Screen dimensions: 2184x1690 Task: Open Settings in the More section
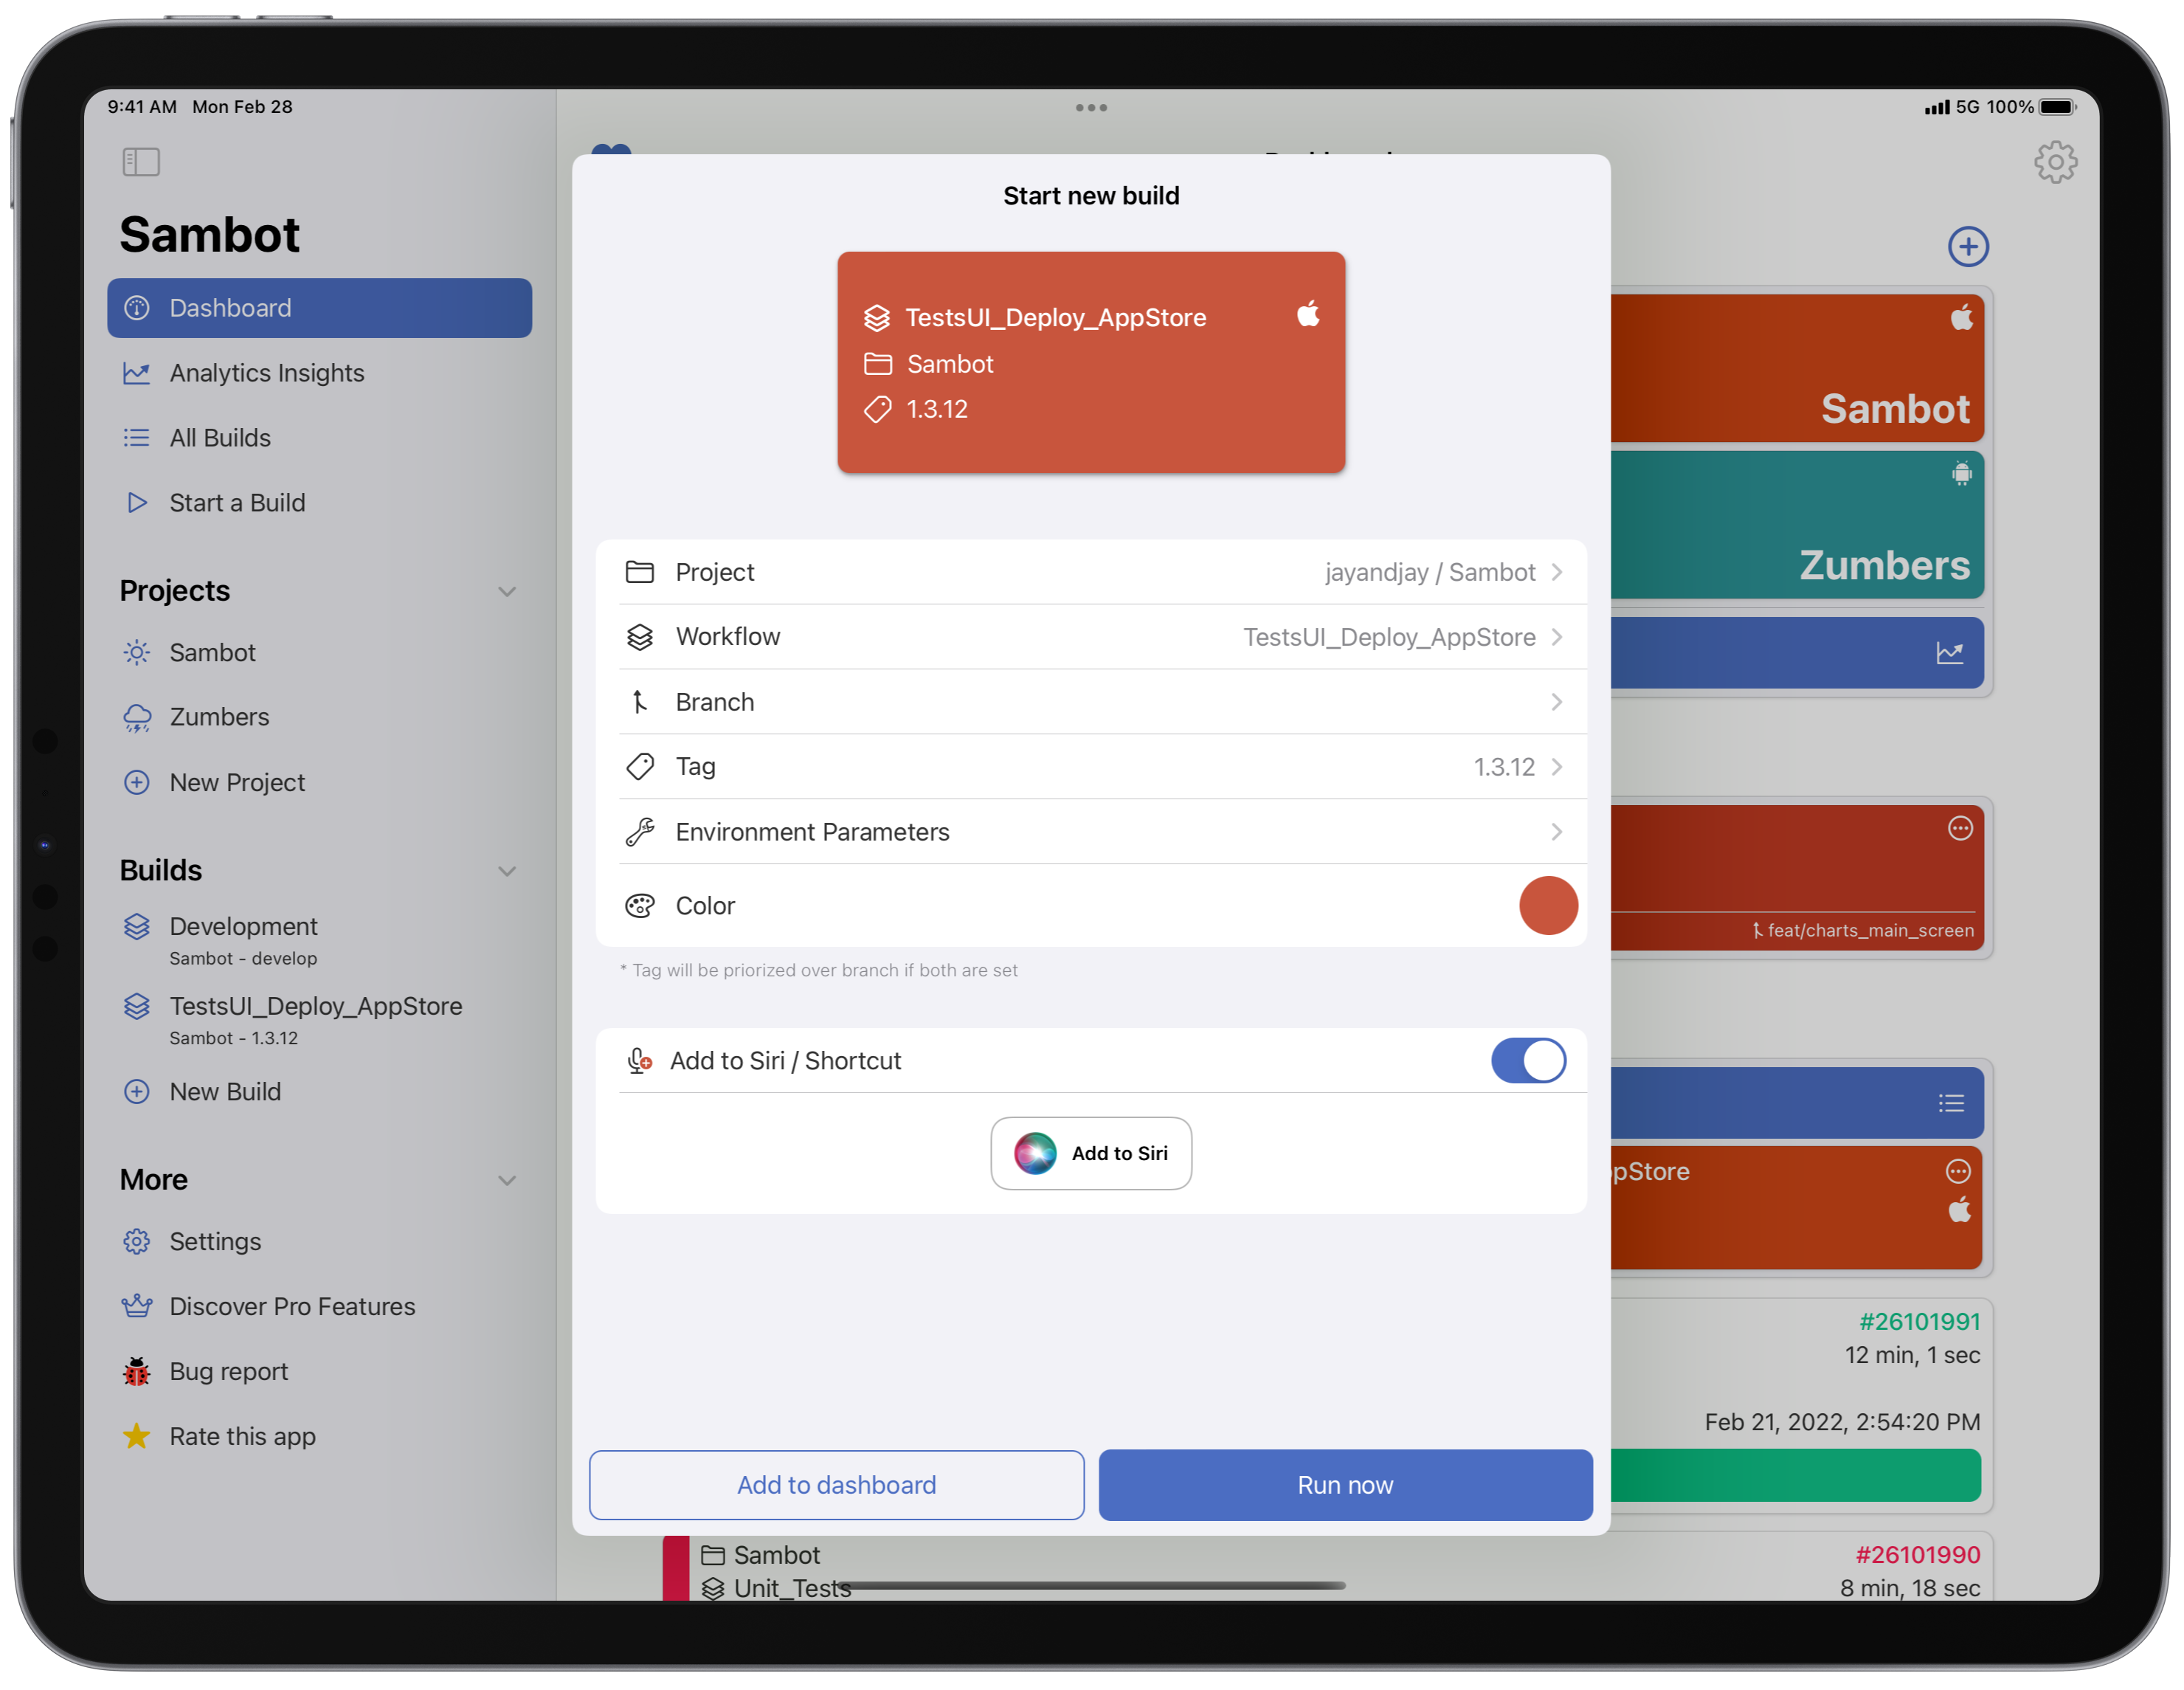[x=319, y=1241]
